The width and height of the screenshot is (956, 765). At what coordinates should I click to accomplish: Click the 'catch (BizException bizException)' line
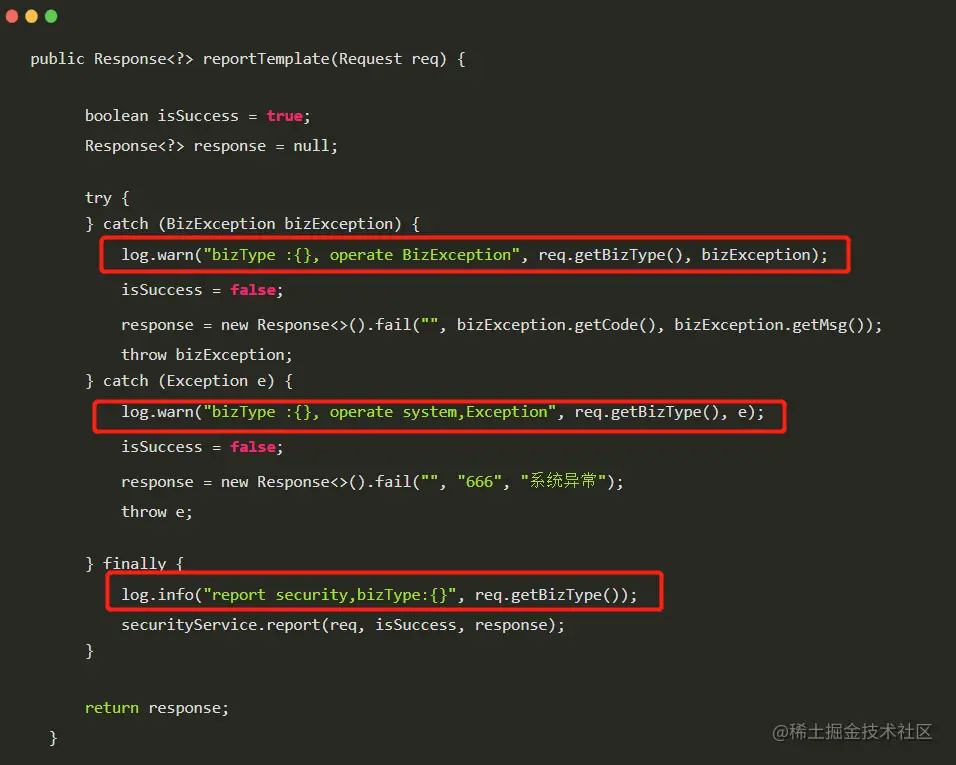[x=252, y=224]
